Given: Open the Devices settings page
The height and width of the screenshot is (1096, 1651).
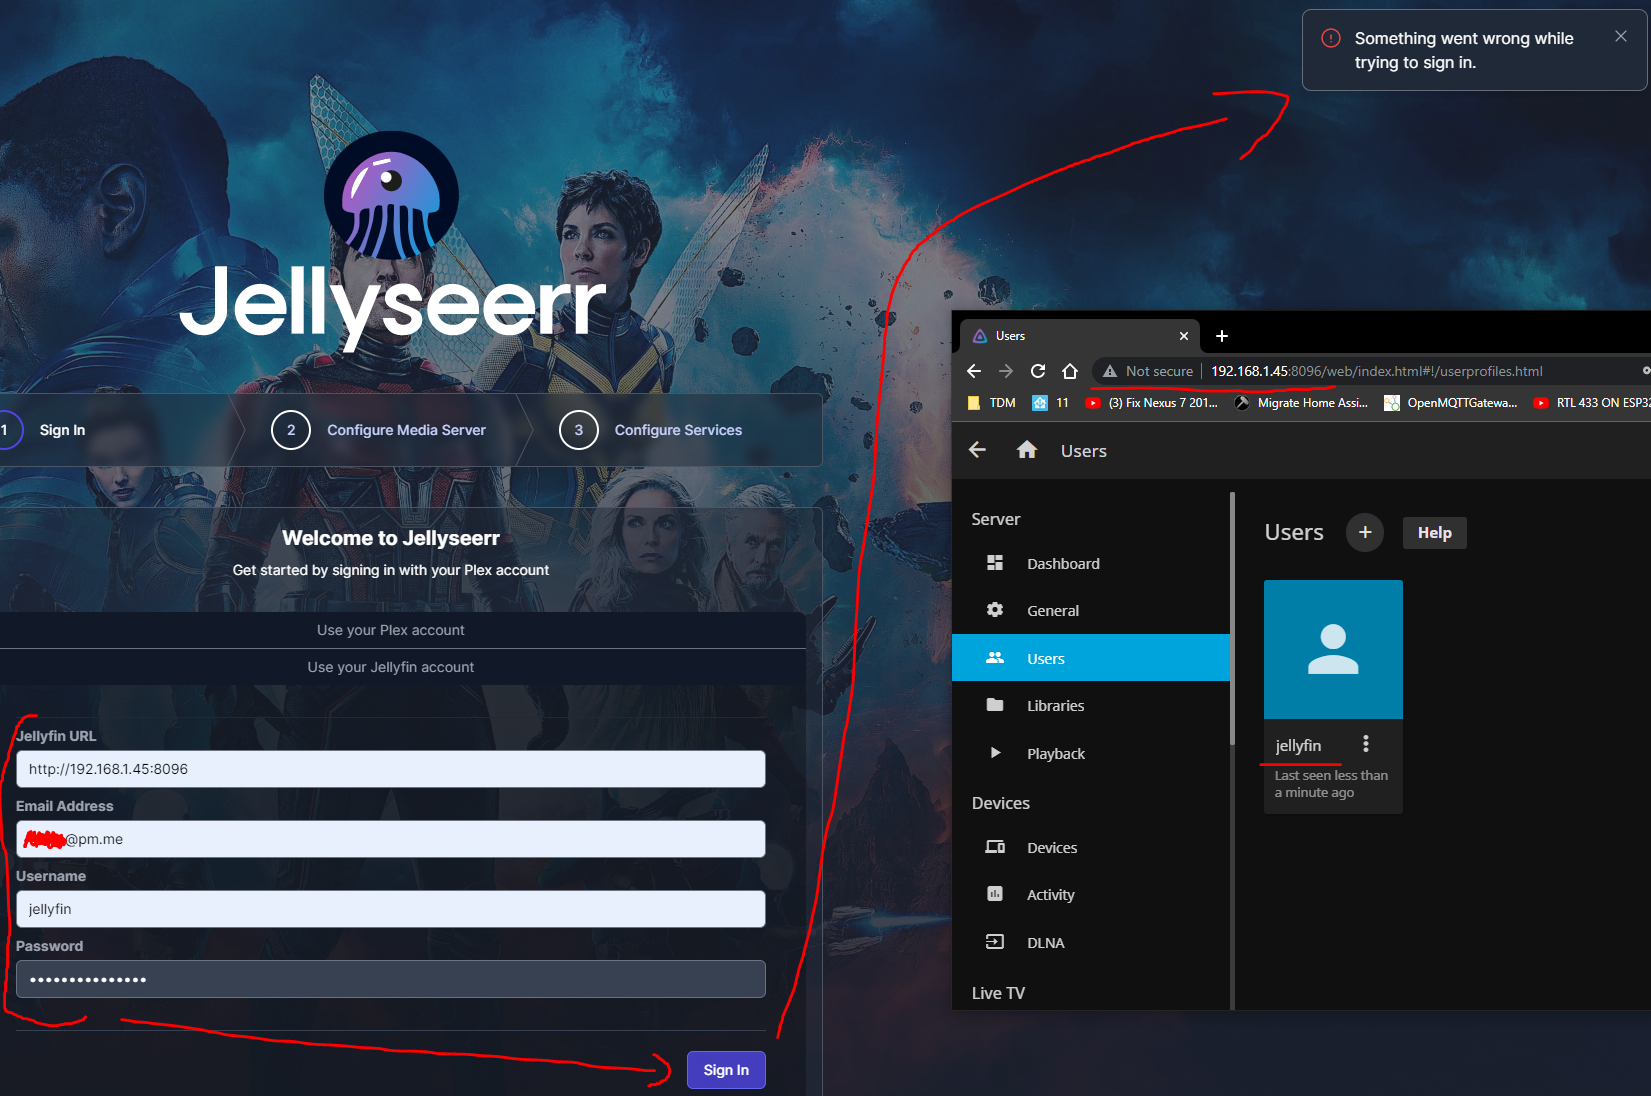Looking at the screenshot, I should pos(1052,847).
